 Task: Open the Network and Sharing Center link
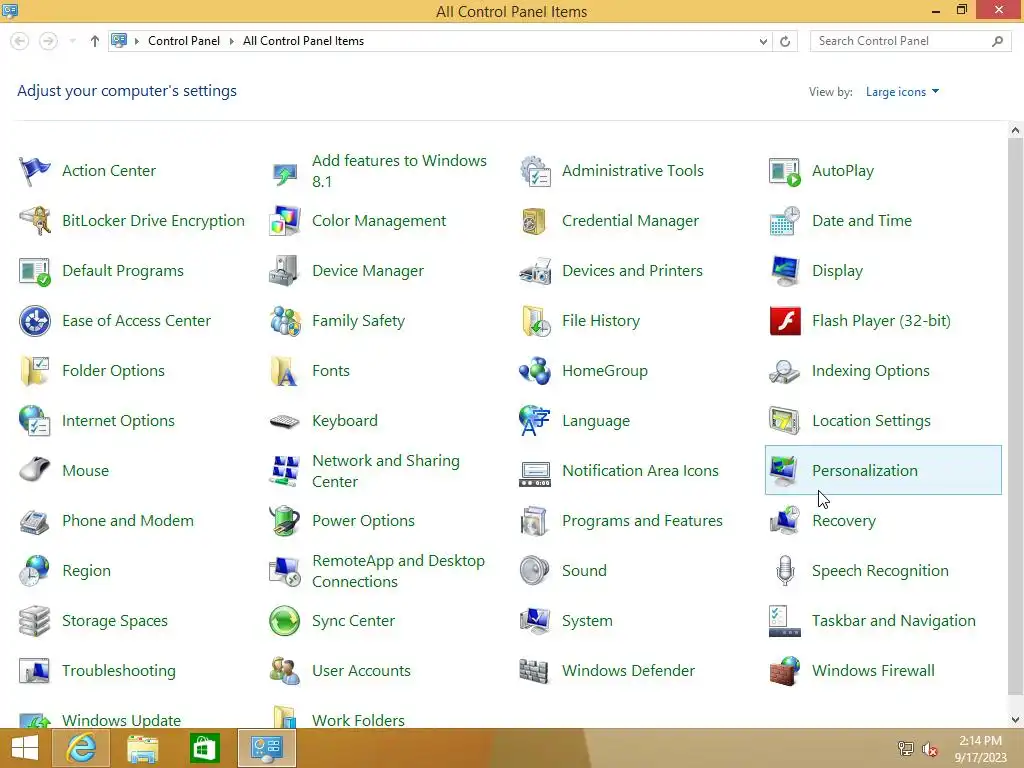pyautogui.click(x=386, y=471)
